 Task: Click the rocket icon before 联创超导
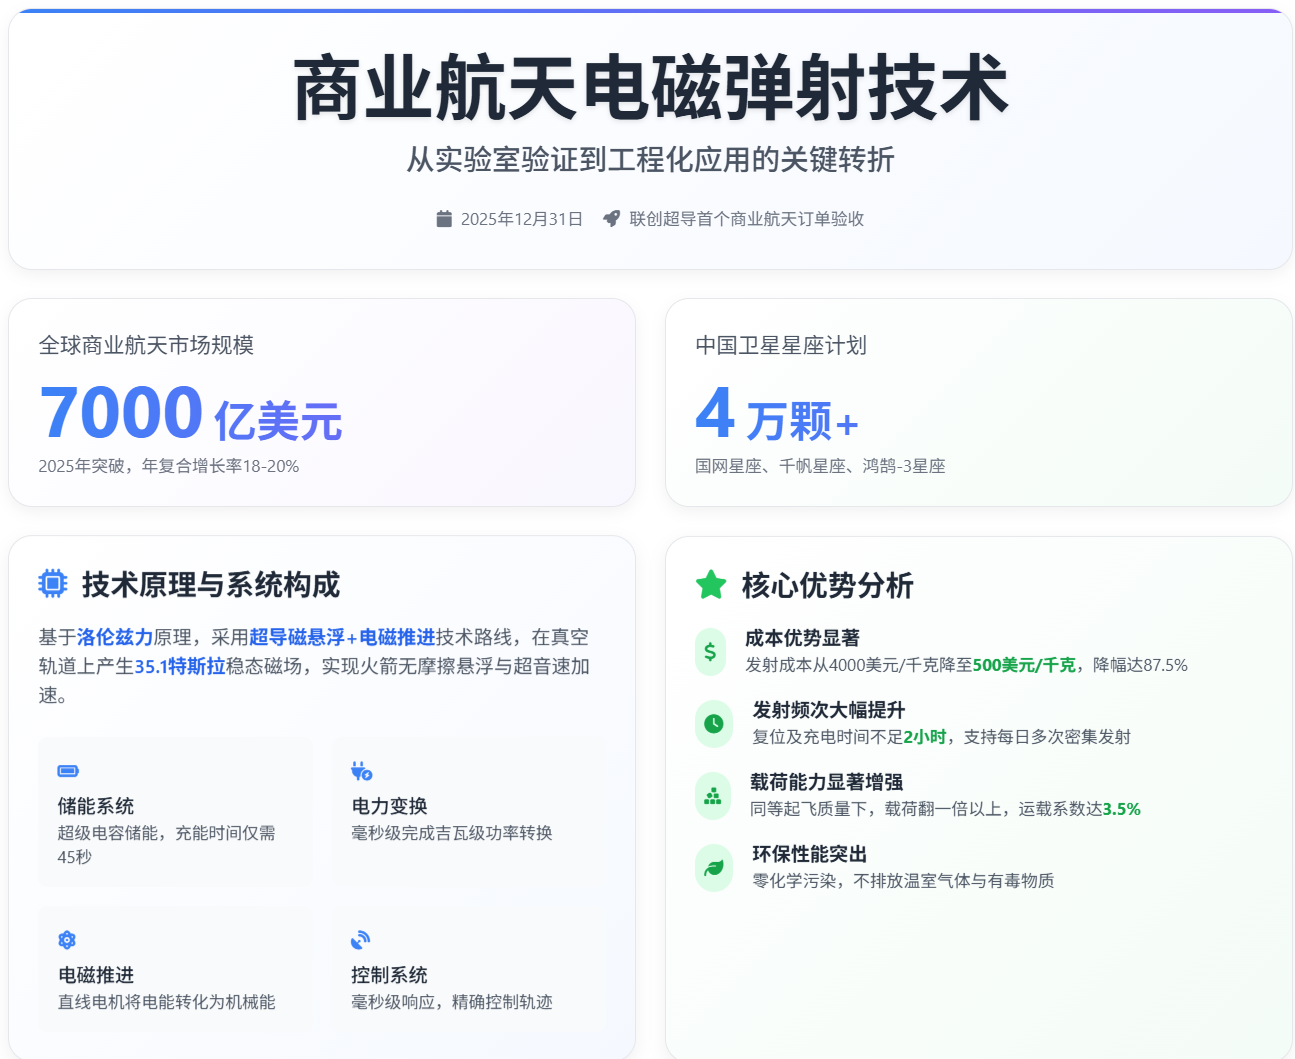click(x=611, y=219)
